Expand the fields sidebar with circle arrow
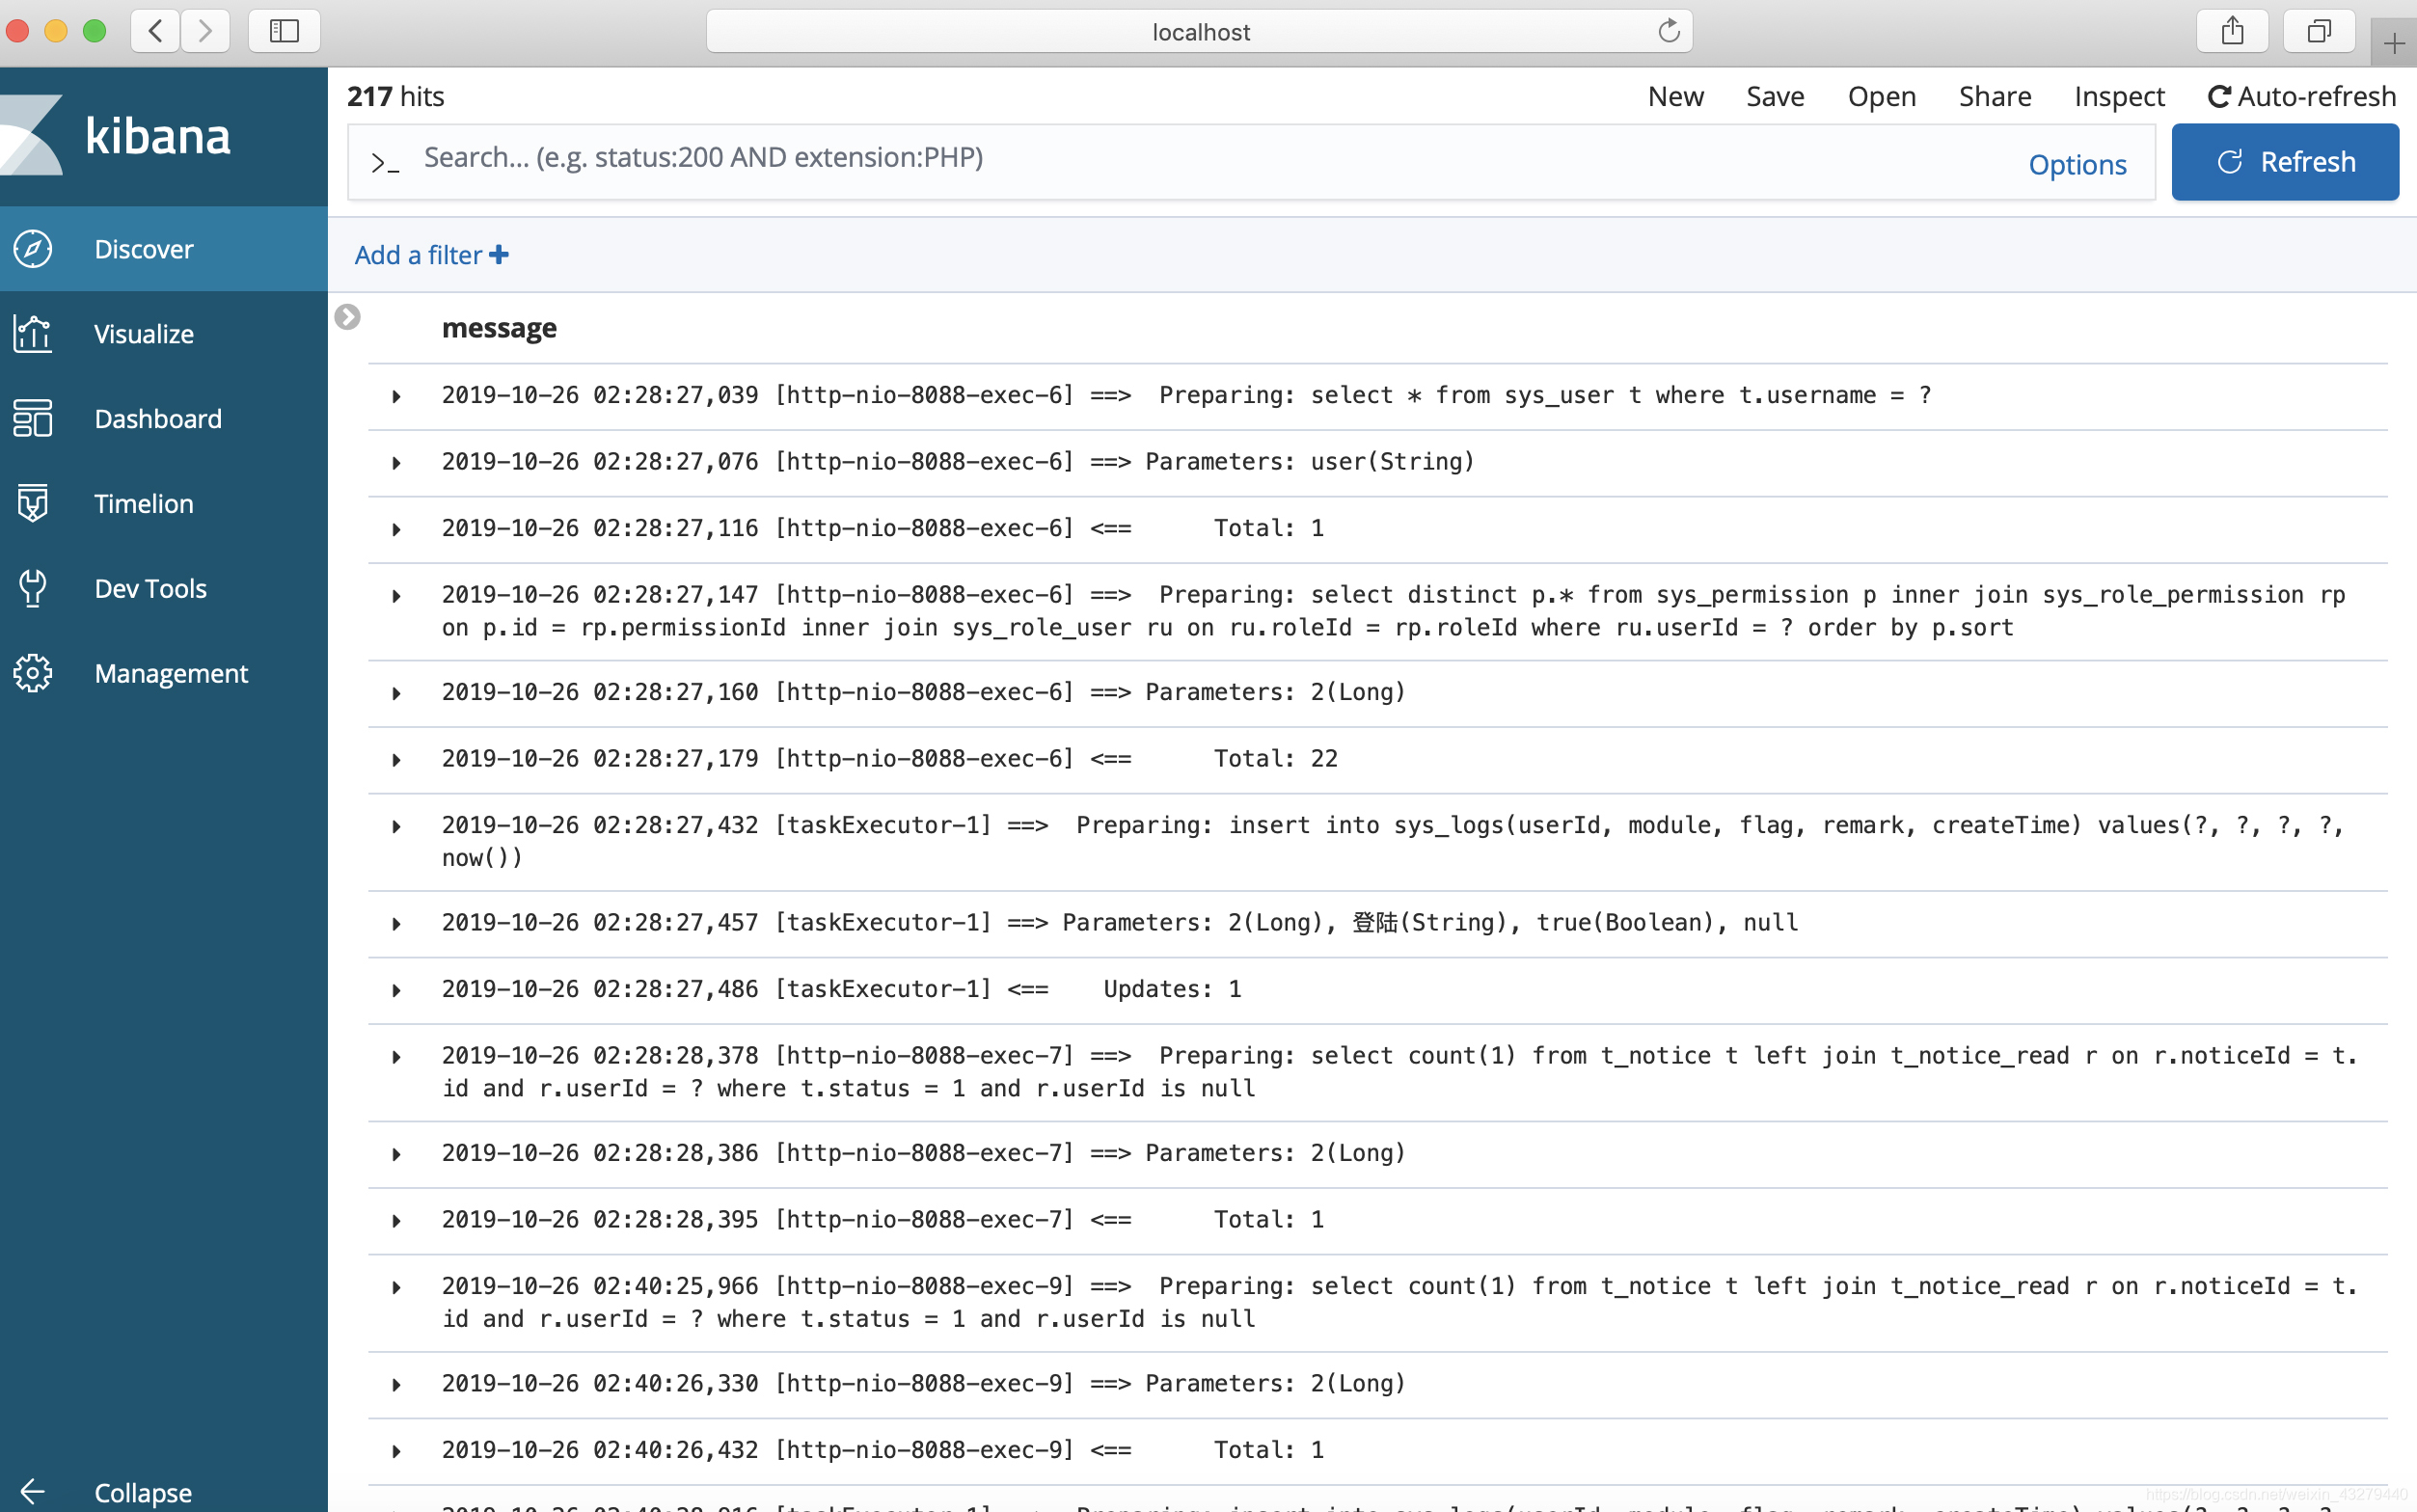 tap(347, 317)
